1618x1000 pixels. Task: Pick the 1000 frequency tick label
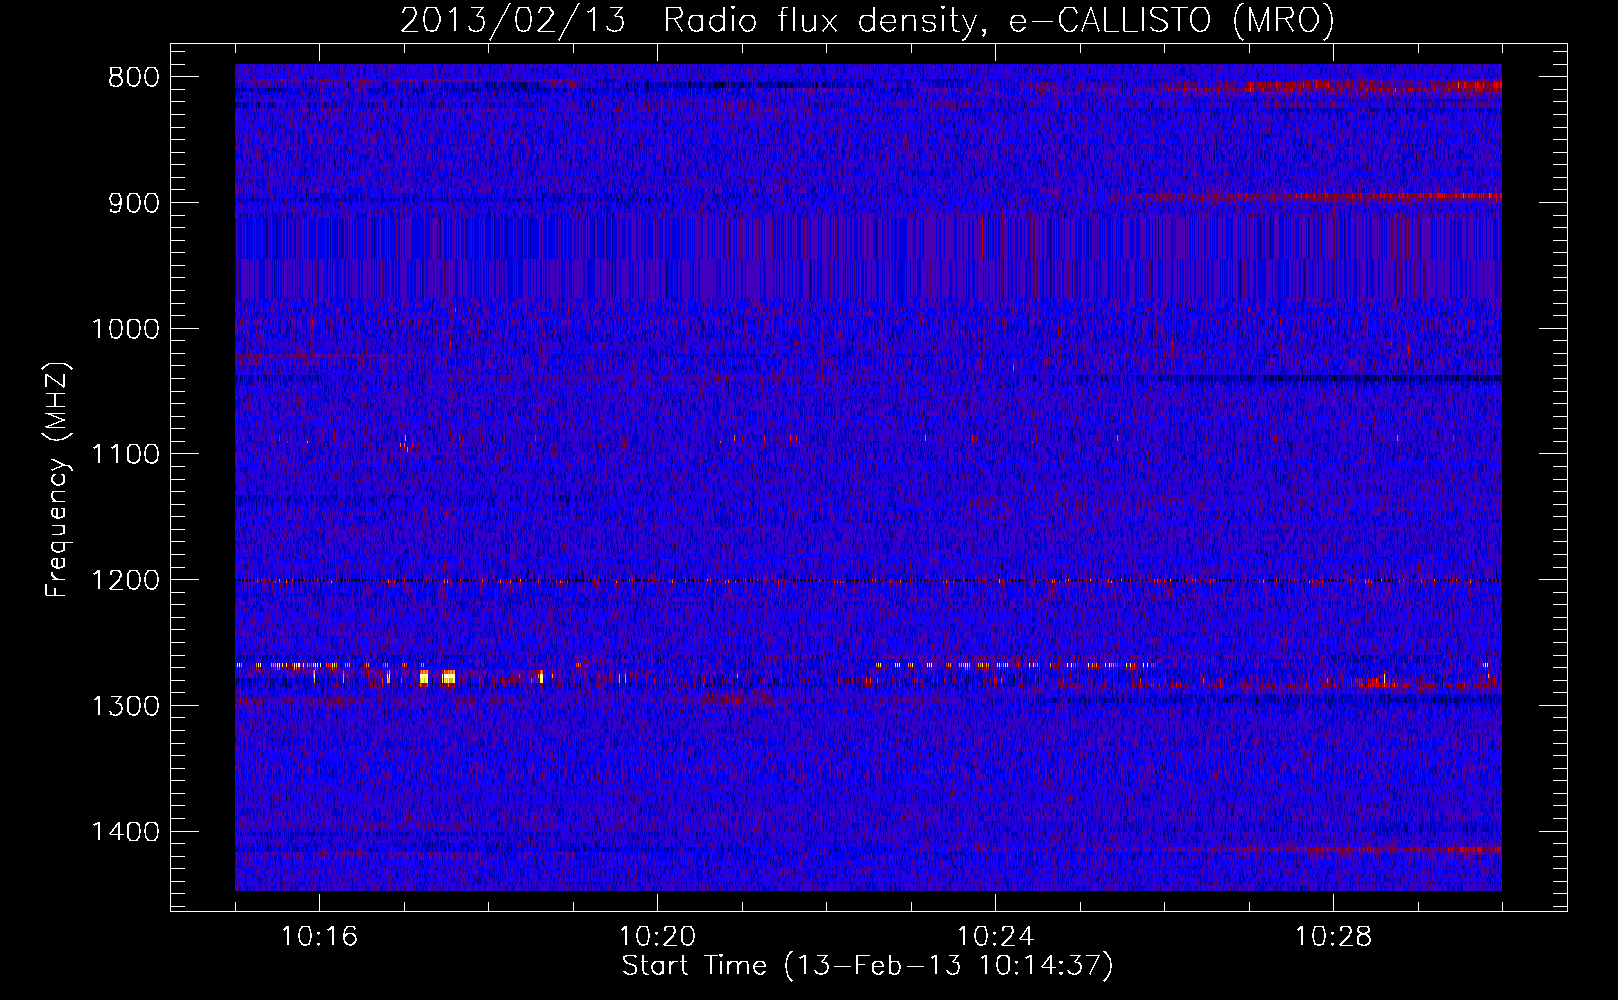coord(125,329)
